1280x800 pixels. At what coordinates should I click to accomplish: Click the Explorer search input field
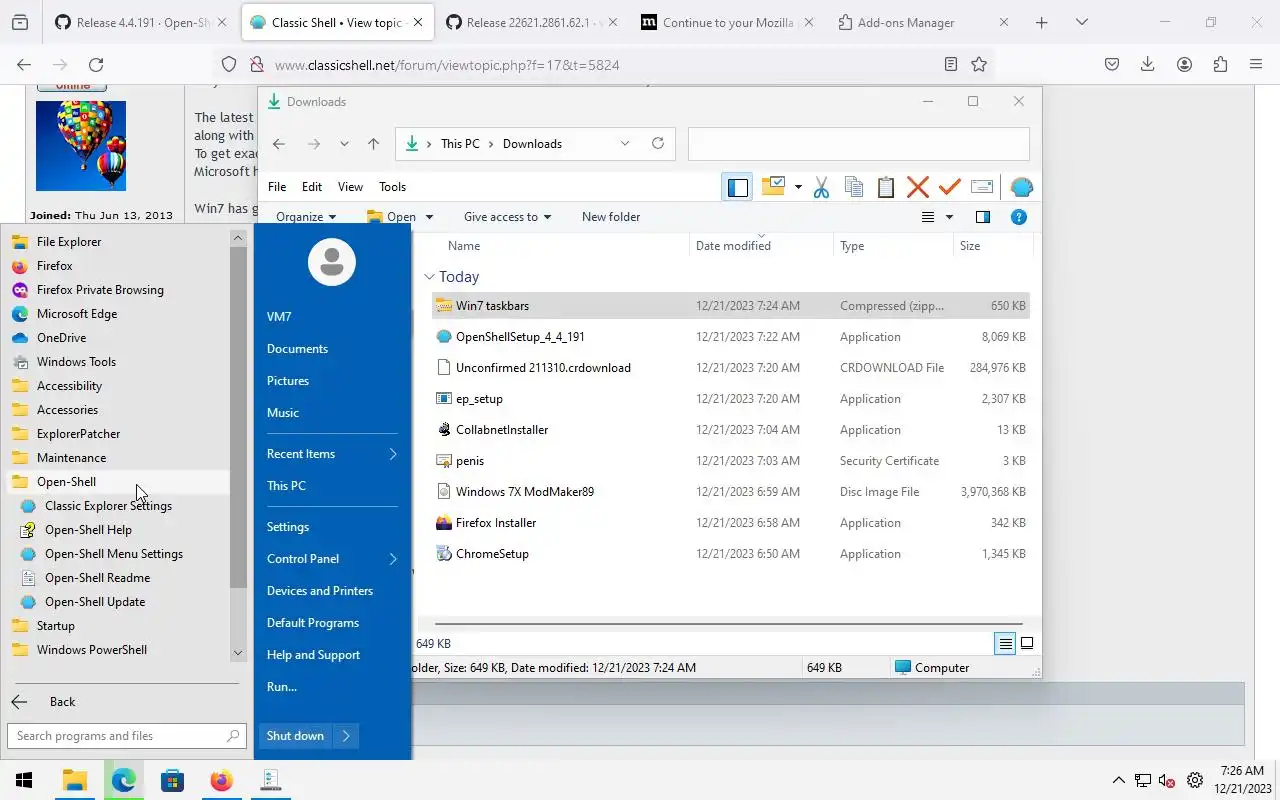[858, 144]
